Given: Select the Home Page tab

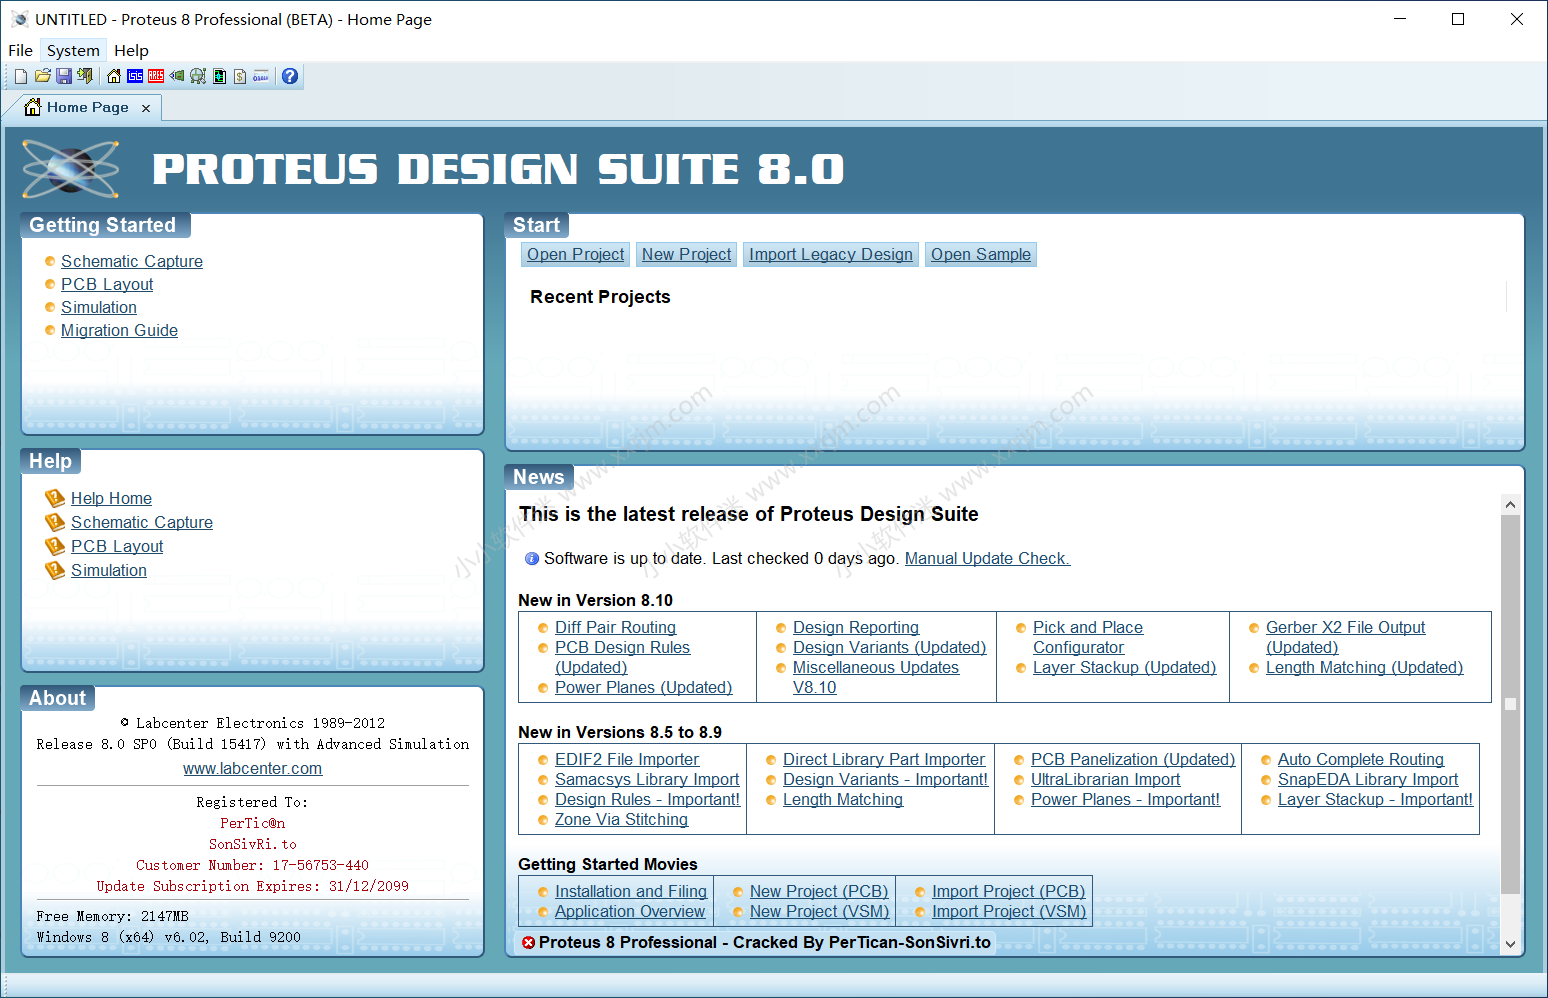Looking at the screenshot, I should (x=88, y=107).
